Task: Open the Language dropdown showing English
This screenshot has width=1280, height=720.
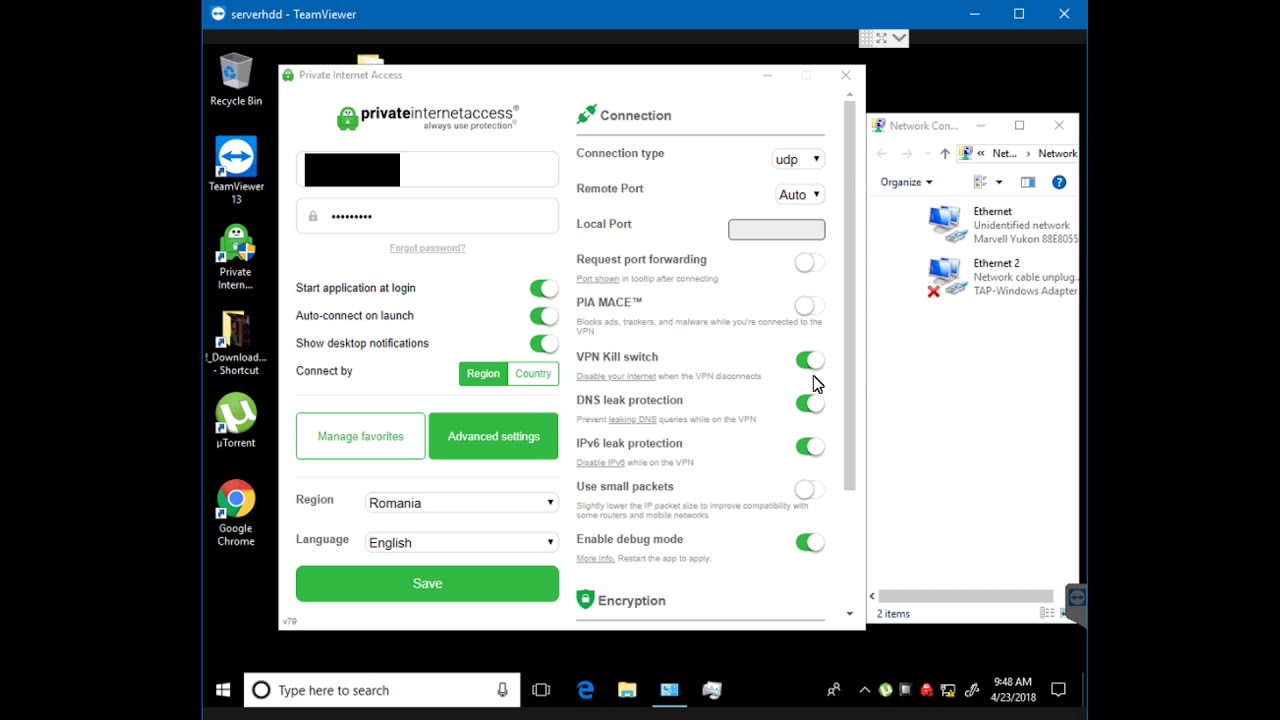Action: [461, 543]
